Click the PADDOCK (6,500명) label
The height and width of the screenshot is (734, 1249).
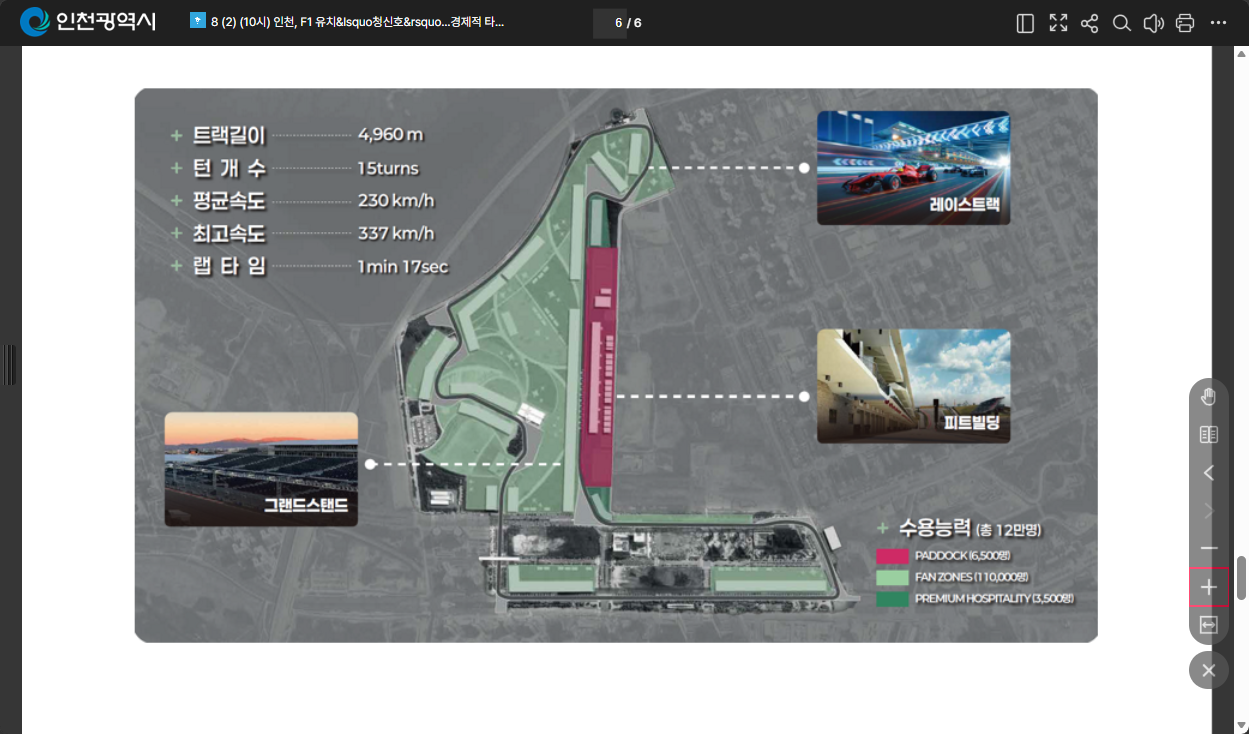pos(960,556)
